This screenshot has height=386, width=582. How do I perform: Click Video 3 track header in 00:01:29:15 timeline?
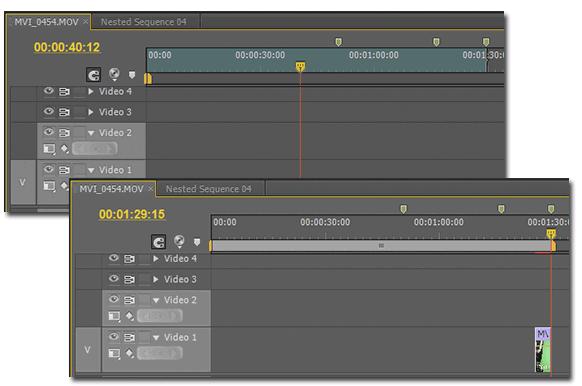(x=156, y=279)
